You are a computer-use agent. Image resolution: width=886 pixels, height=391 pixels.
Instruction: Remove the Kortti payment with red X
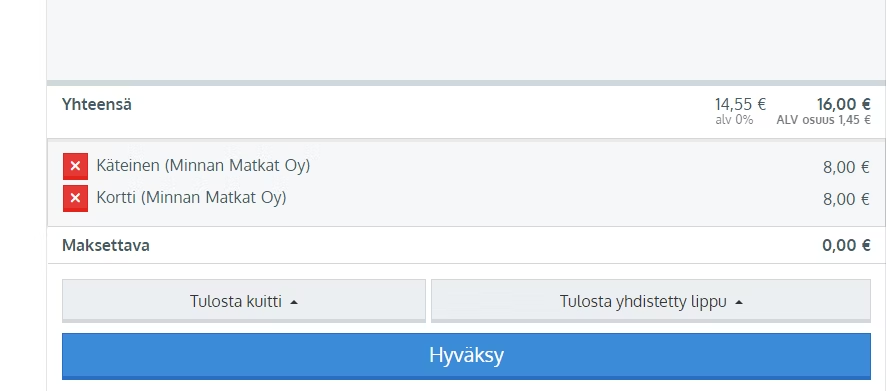[x=75, y=198]
